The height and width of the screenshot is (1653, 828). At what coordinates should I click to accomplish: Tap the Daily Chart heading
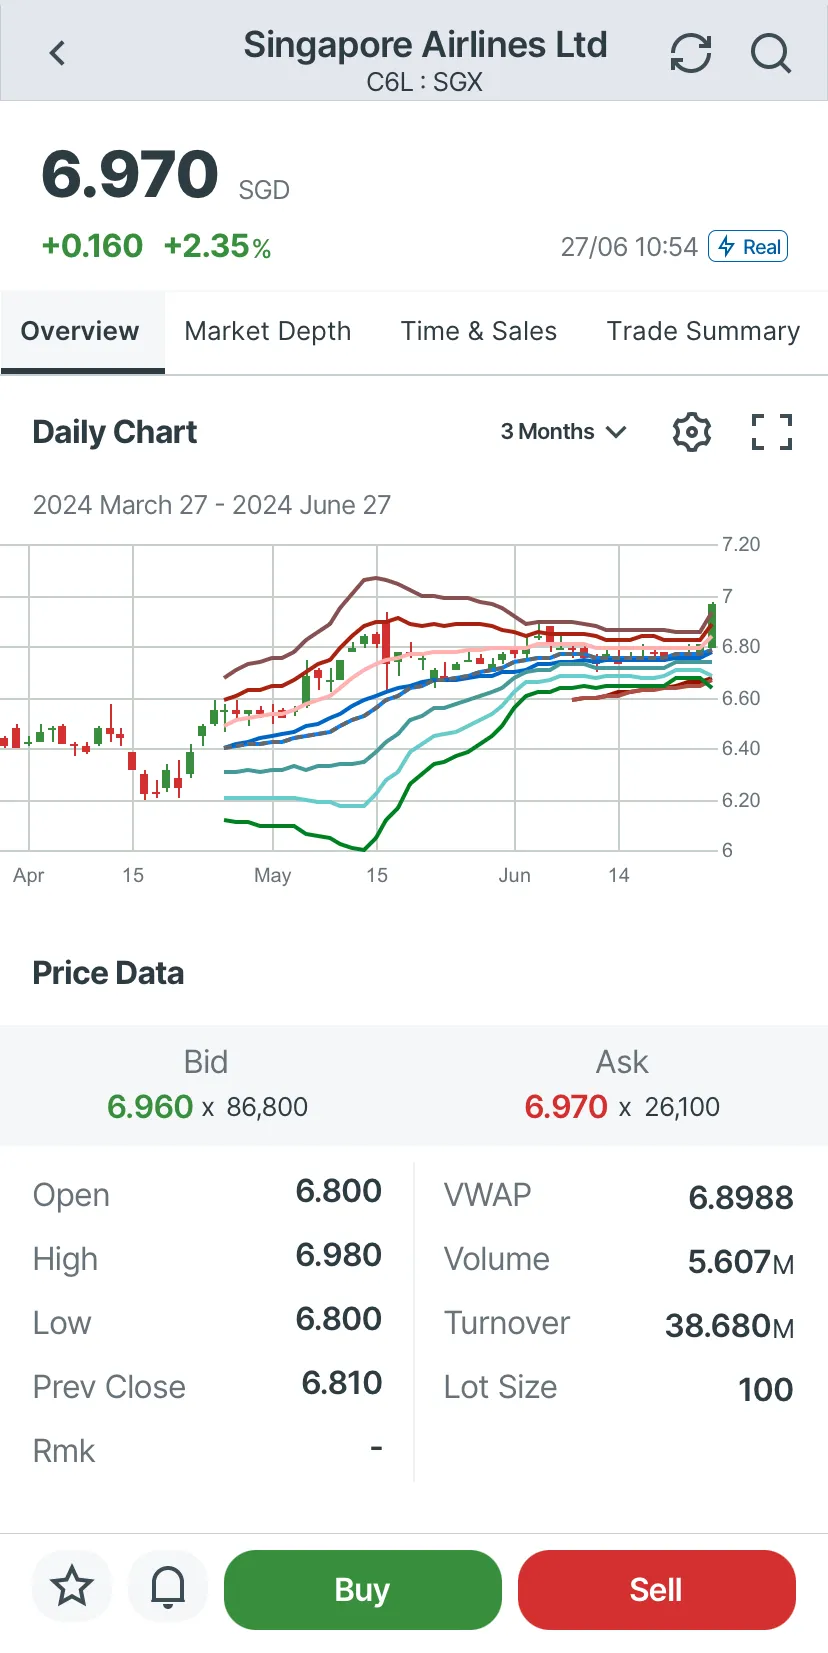pos(115,432)
